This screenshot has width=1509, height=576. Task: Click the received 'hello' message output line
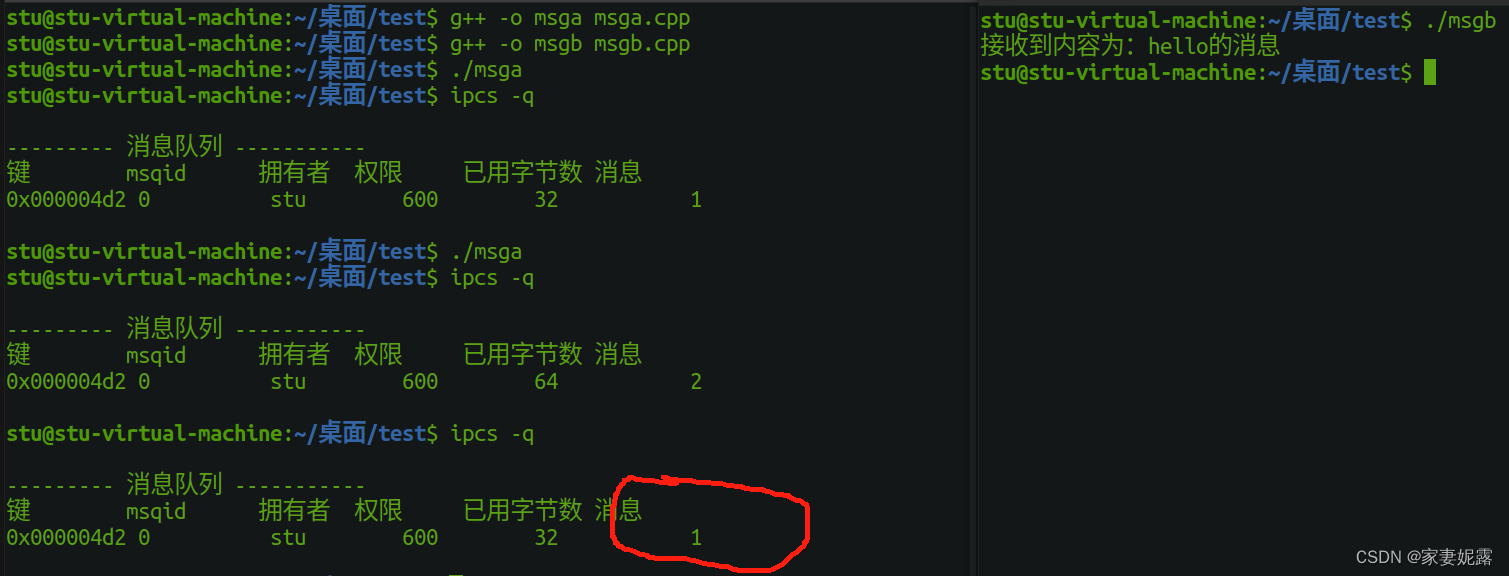click(1130, 46)
